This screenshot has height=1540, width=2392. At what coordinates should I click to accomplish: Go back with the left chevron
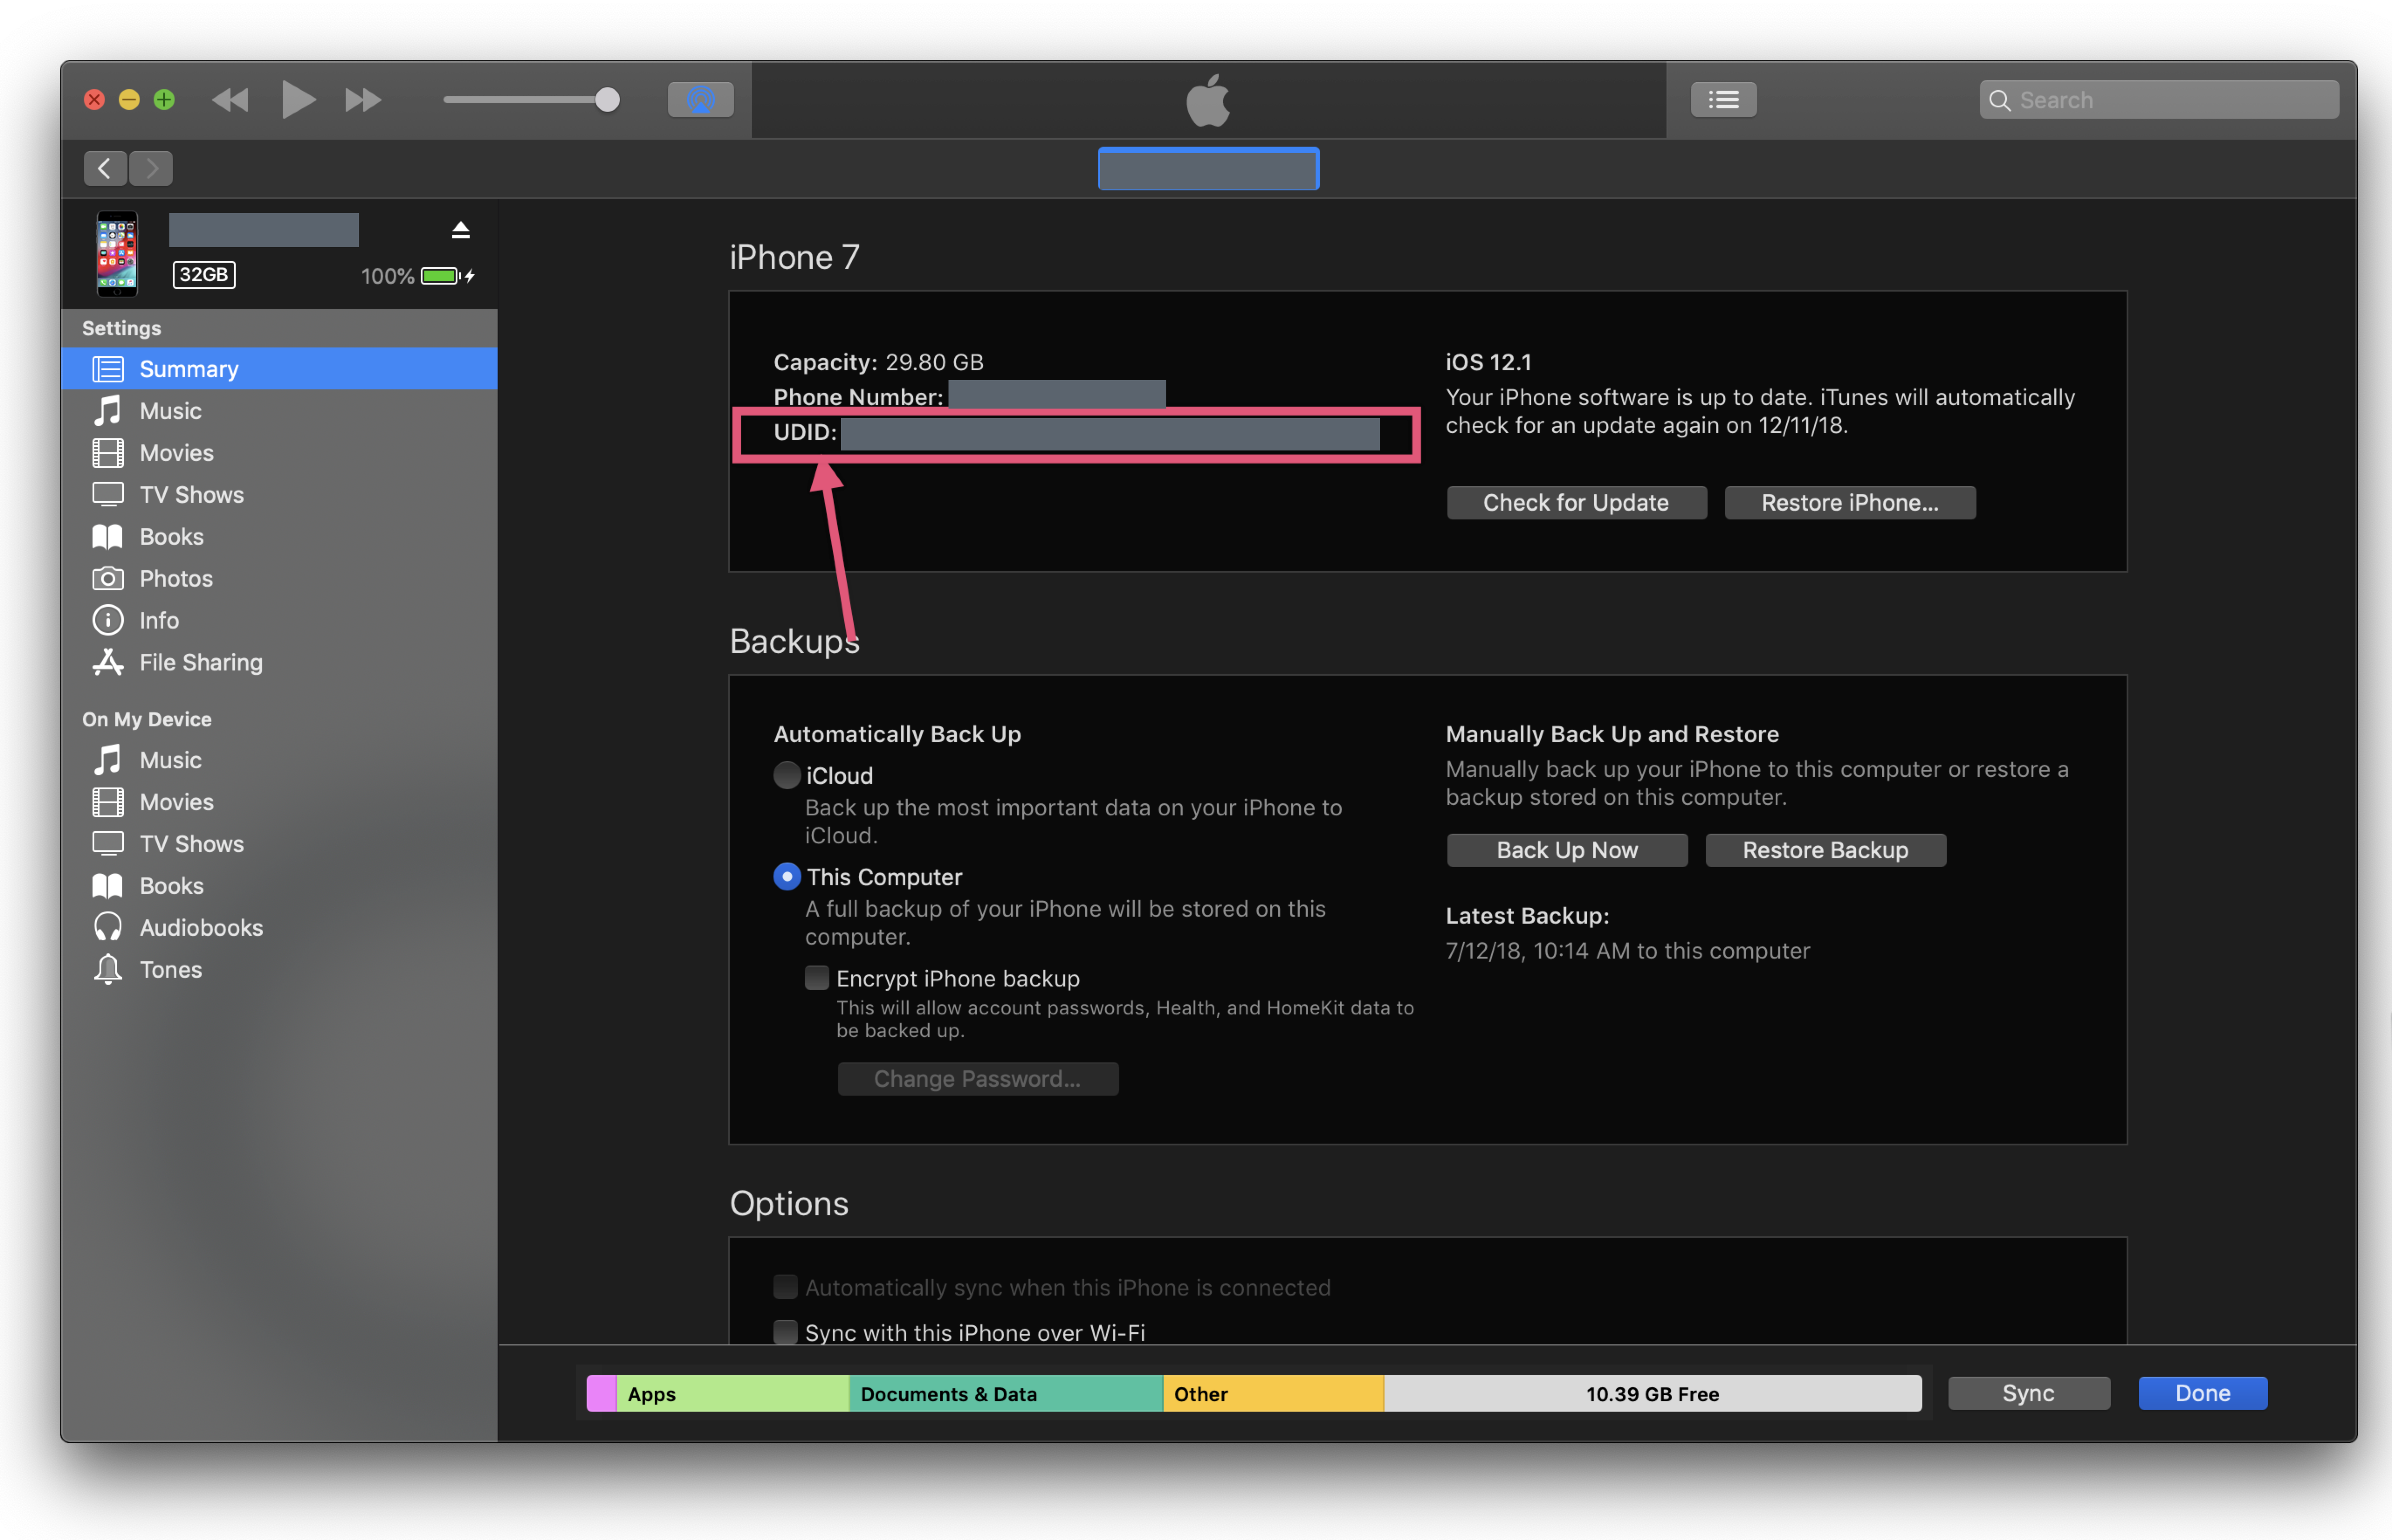[105, 168]
